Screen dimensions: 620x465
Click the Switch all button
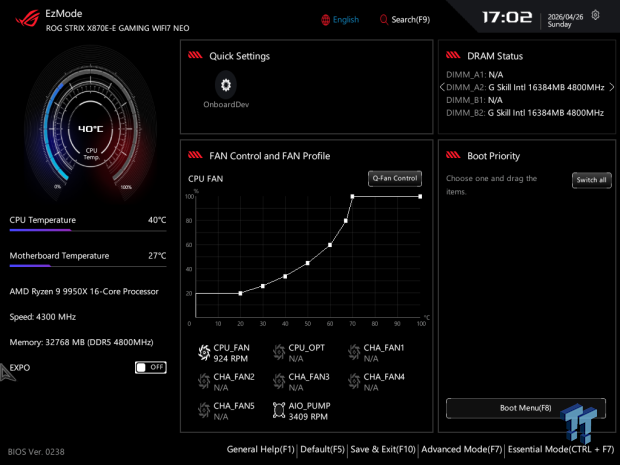tap(591, 180)
